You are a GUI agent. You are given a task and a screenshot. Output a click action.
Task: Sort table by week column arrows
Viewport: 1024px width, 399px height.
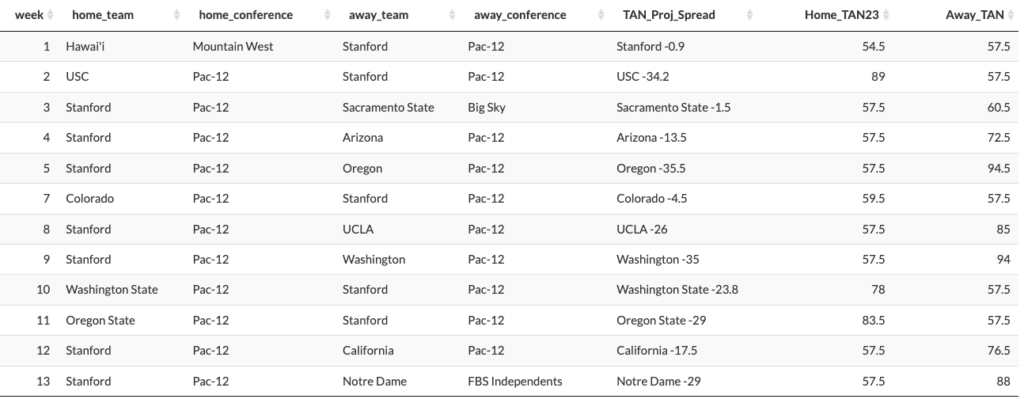51,15
